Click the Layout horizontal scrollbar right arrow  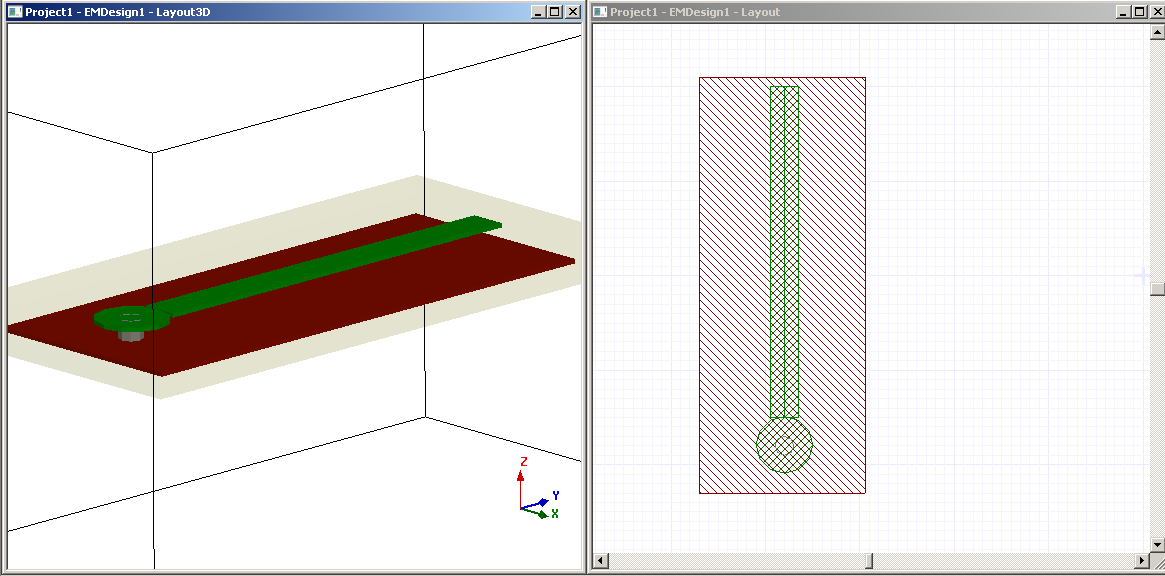tap(1142, 560)
